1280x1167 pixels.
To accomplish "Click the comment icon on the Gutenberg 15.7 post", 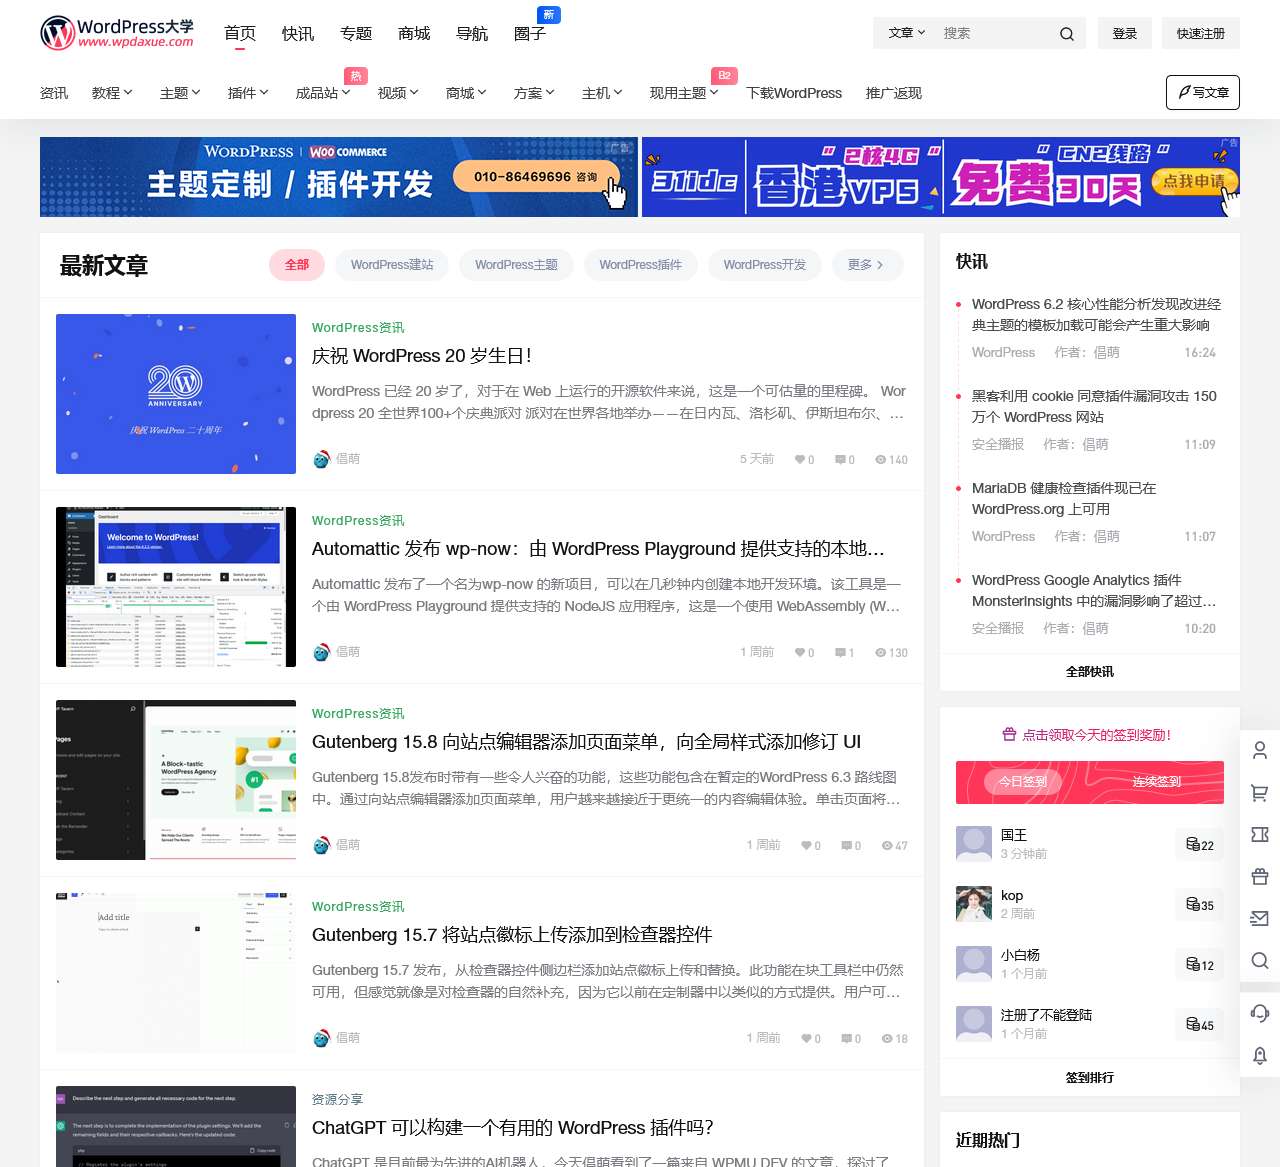I will coord(846,1039).
